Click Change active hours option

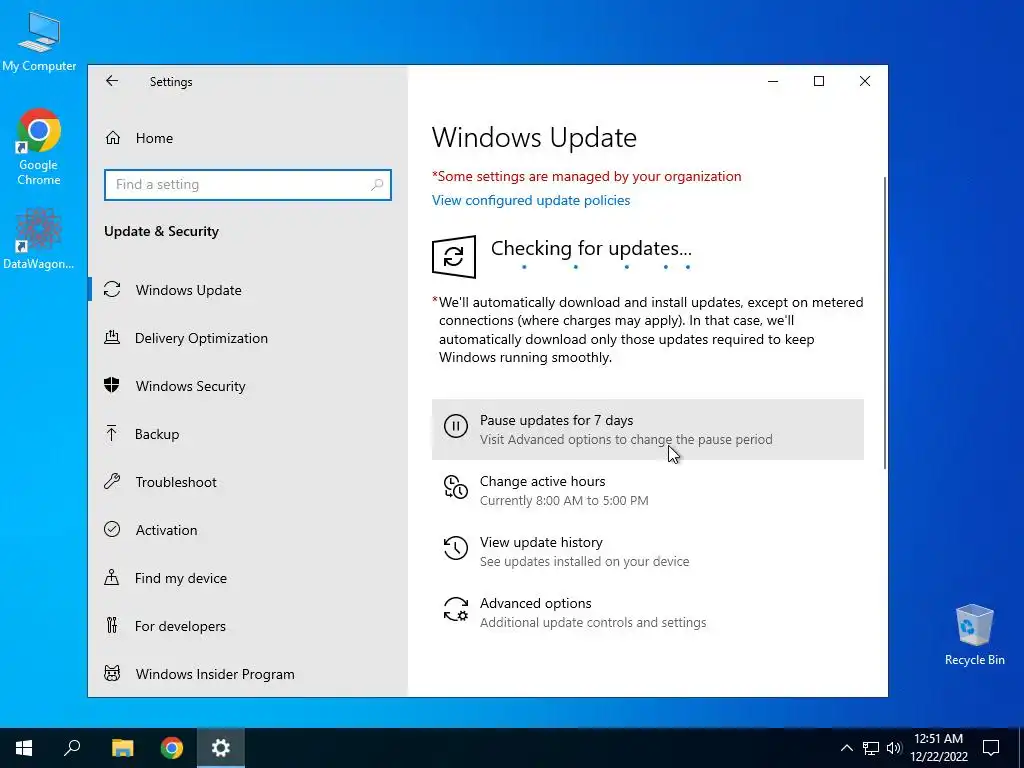click(543, 481)
